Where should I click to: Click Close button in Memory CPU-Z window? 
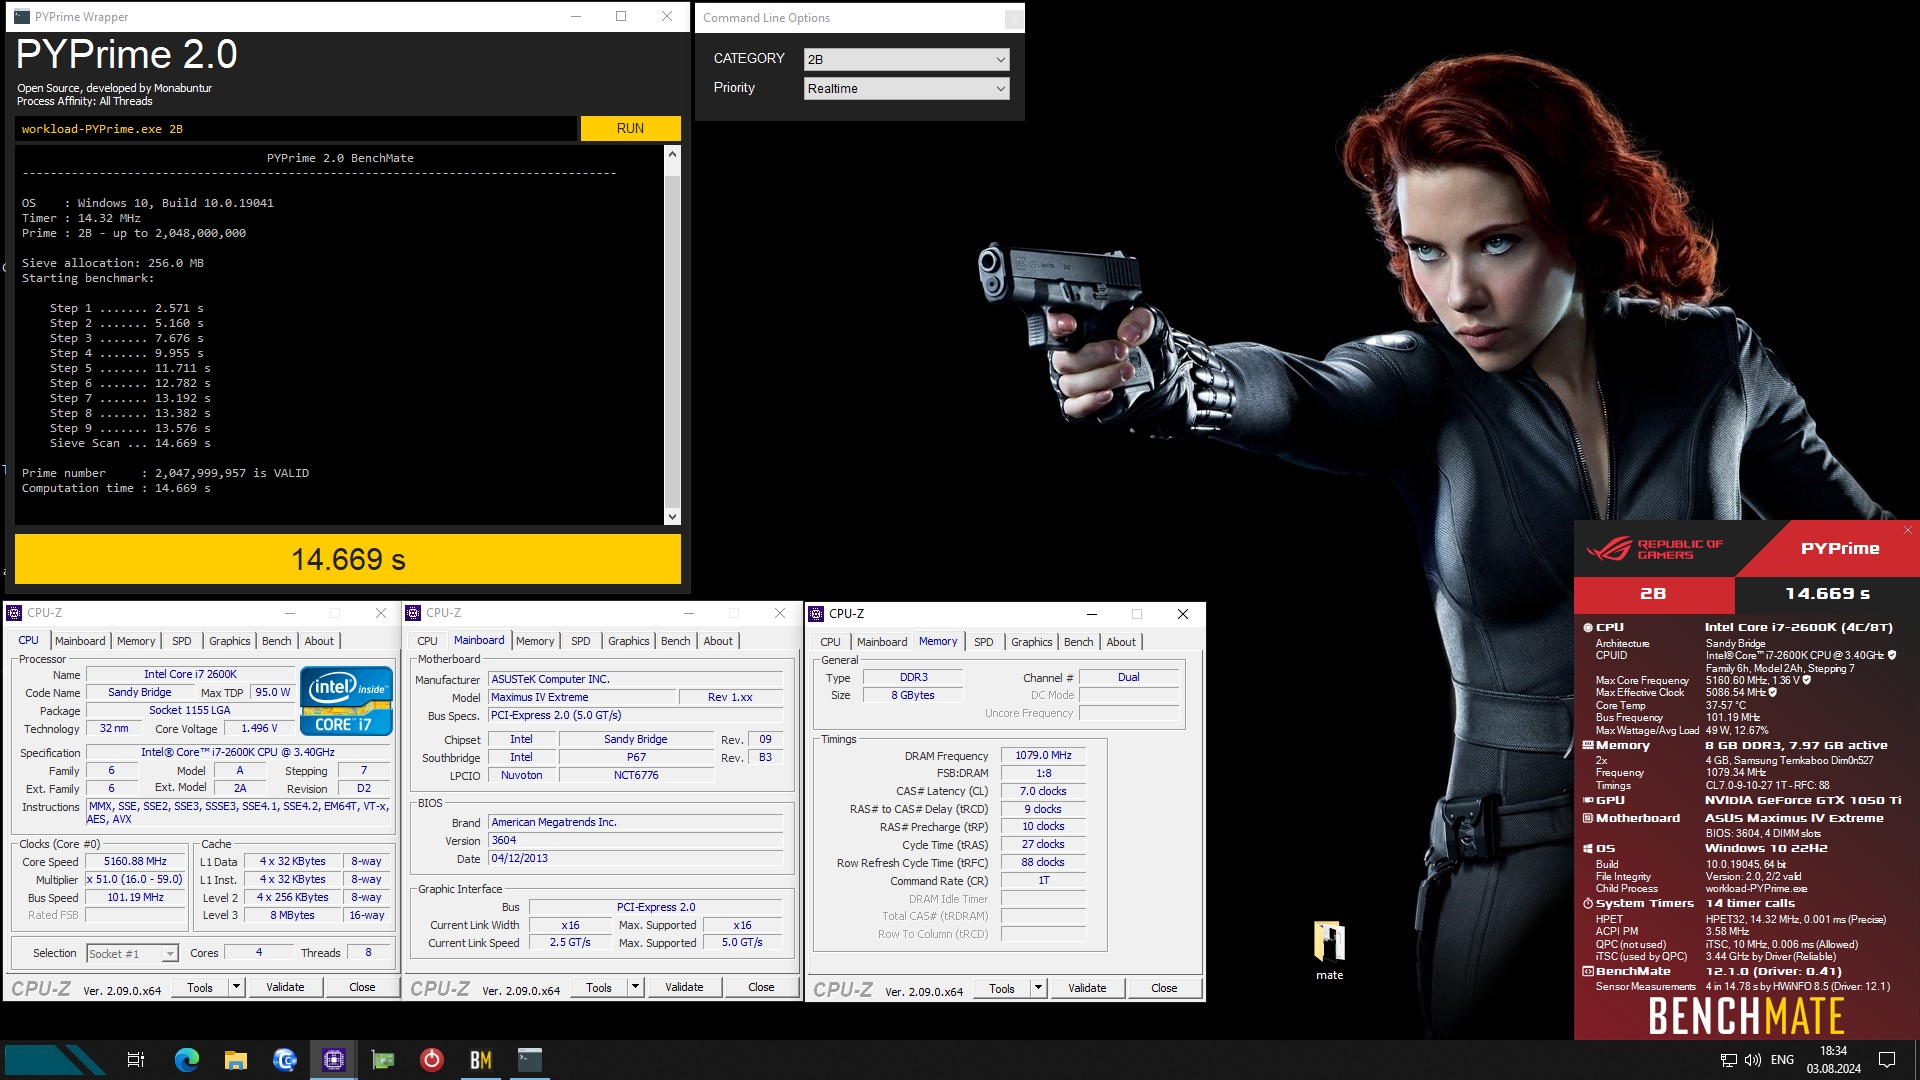tap(1164, 989)
